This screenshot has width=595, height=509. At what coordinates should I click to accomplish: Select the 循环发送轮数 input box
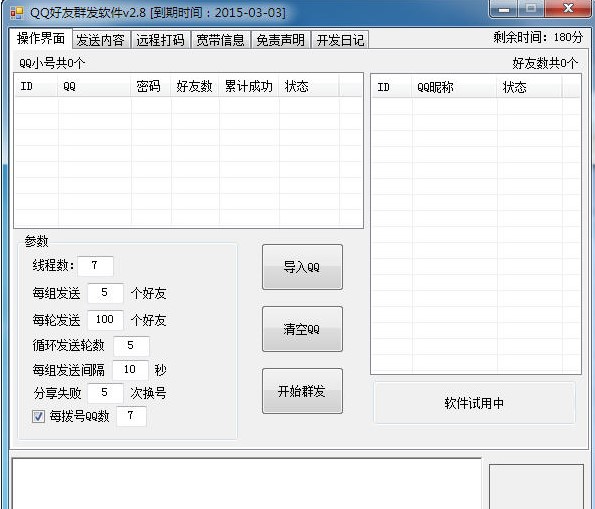click(x=131, y=345)
